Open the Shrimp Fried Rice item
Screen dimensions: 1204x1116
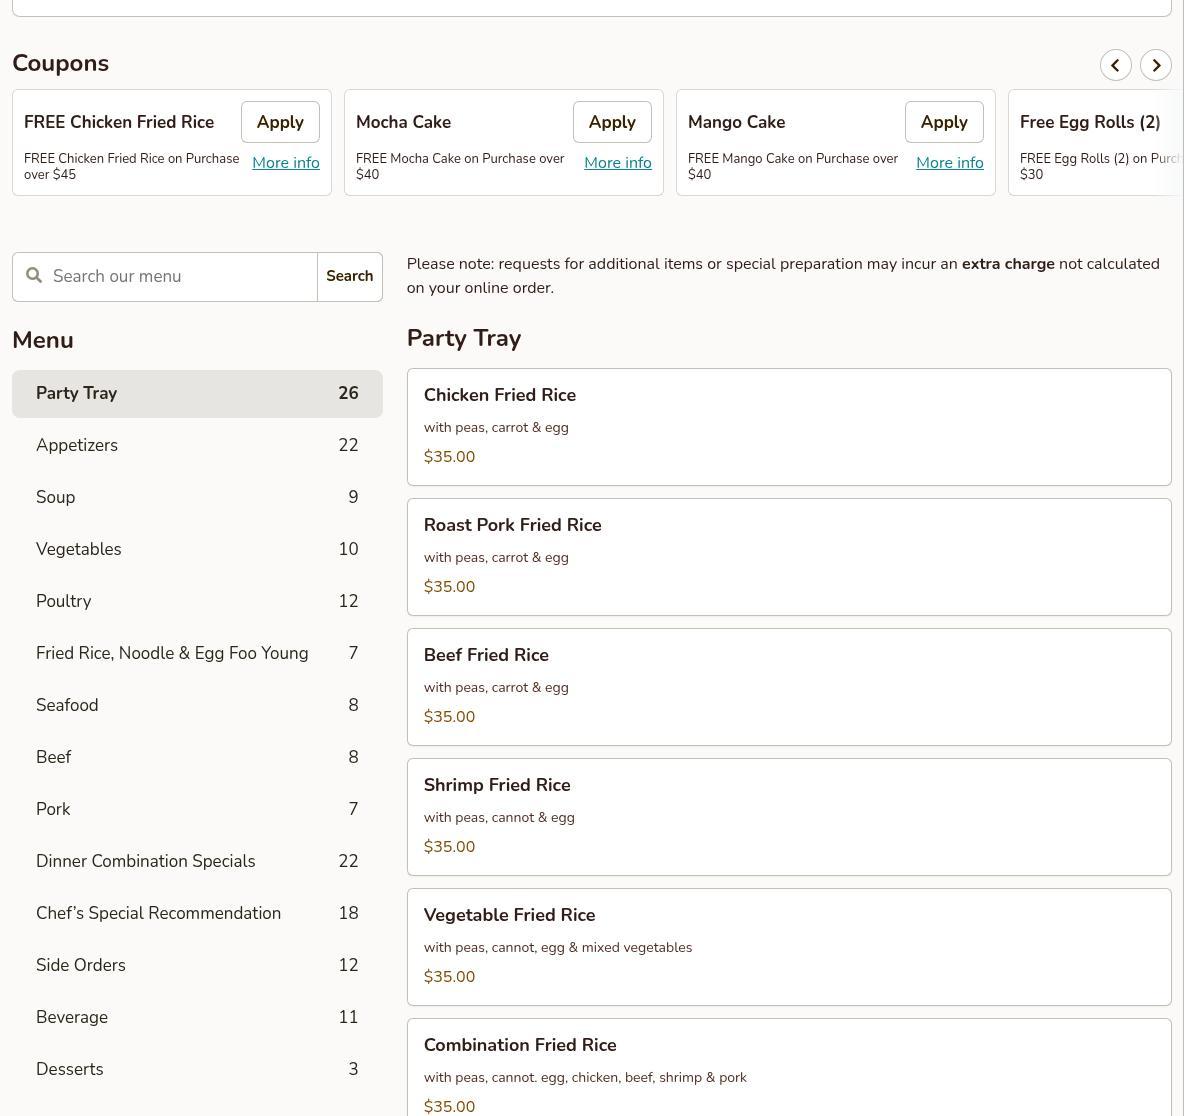tap(788, 817)
